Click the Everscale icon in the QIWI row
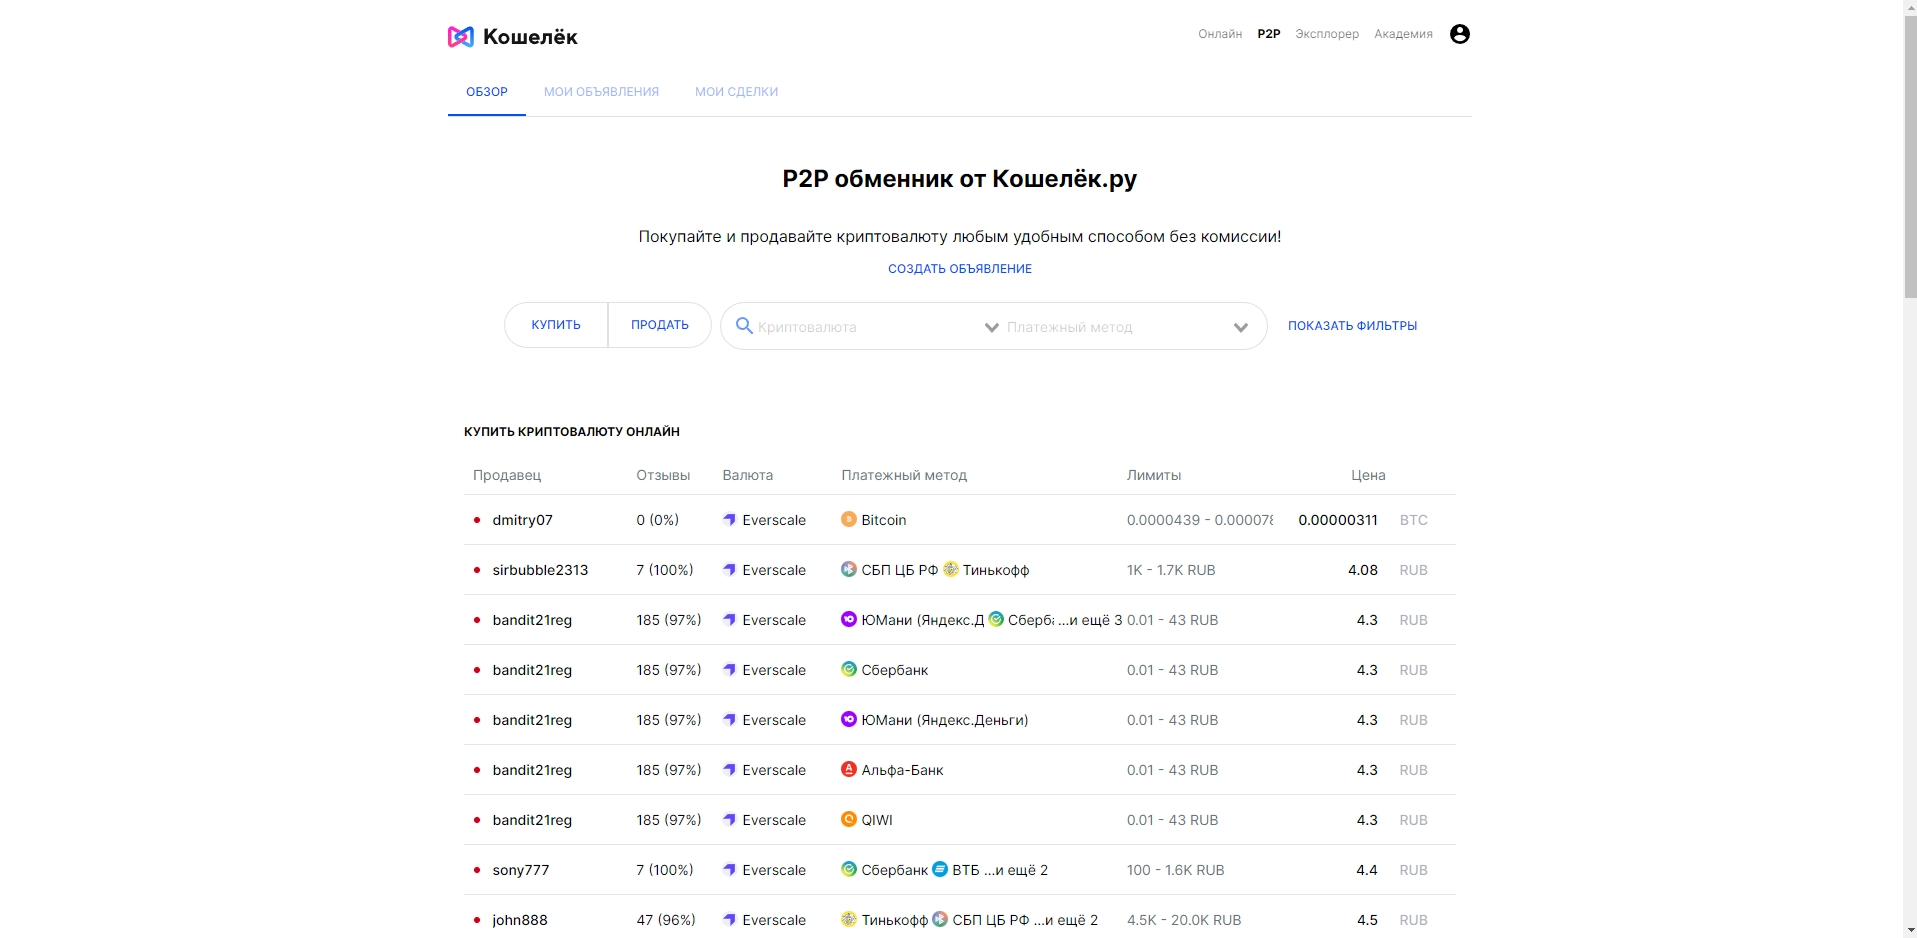 730,820
